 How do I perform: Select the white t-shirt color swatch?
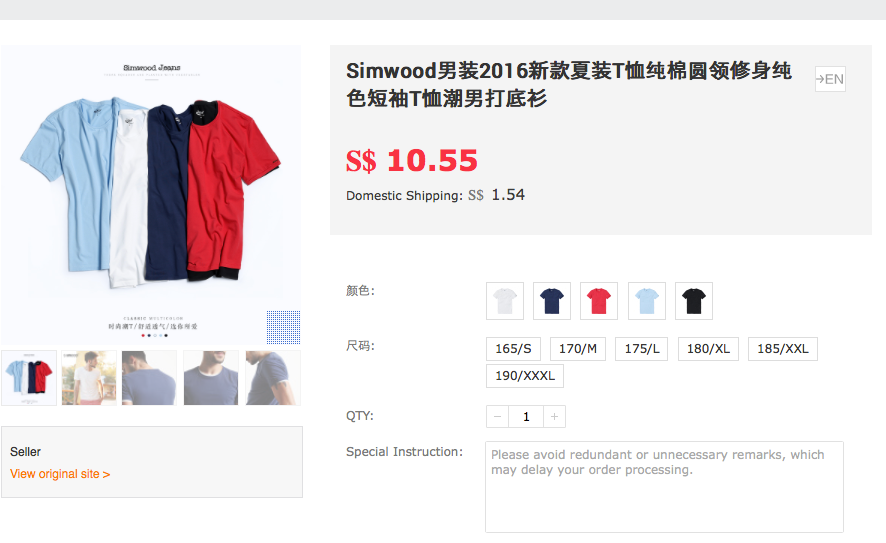[x=505, y=301]
